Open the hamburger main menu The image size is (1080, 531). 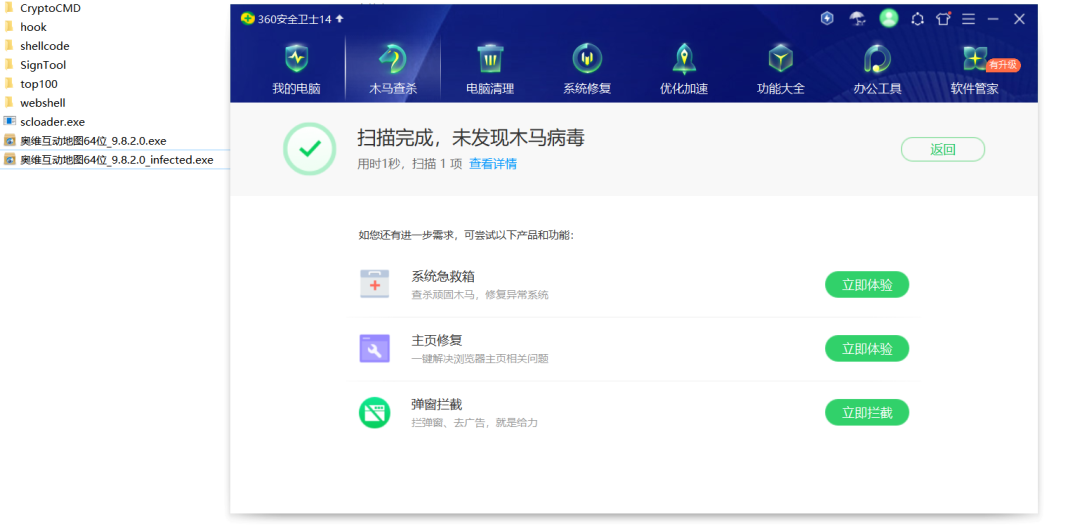tap(968, 19)
